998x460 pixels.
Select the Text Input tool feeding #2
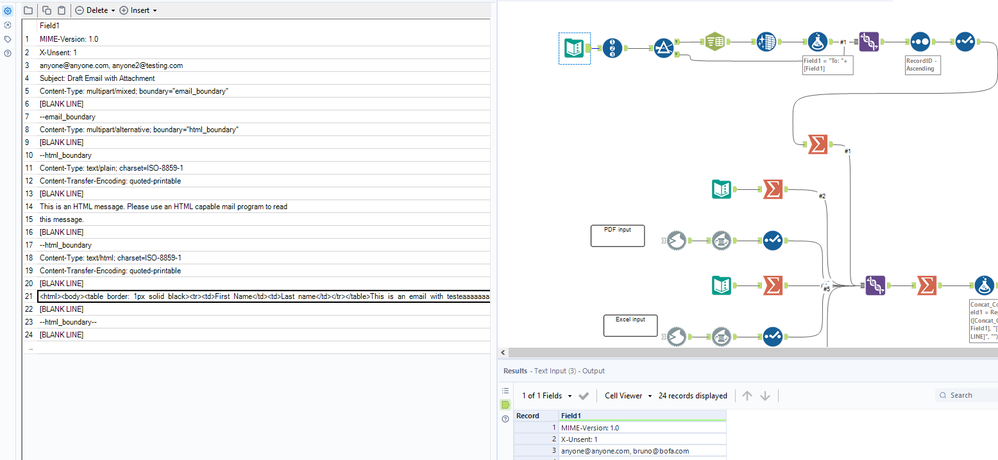[721, 189]
